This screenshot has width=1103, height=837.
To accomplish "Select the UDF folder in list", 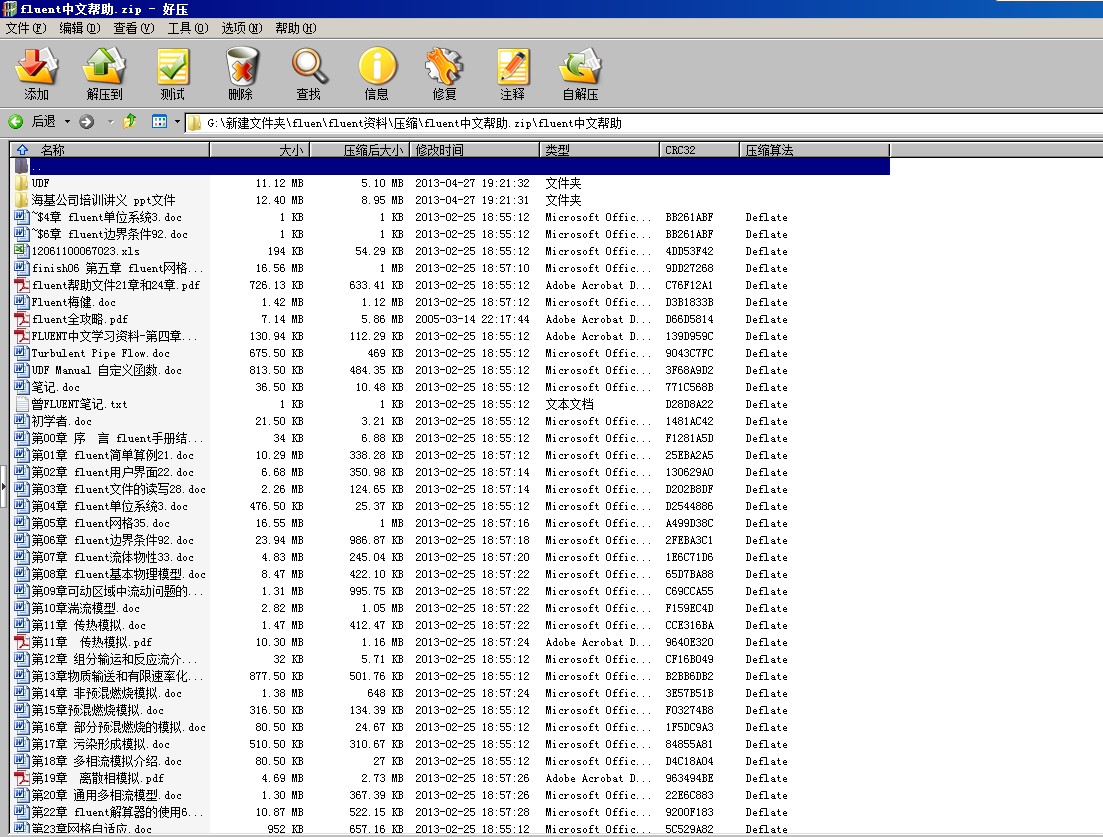I will (x=40, y=183).
